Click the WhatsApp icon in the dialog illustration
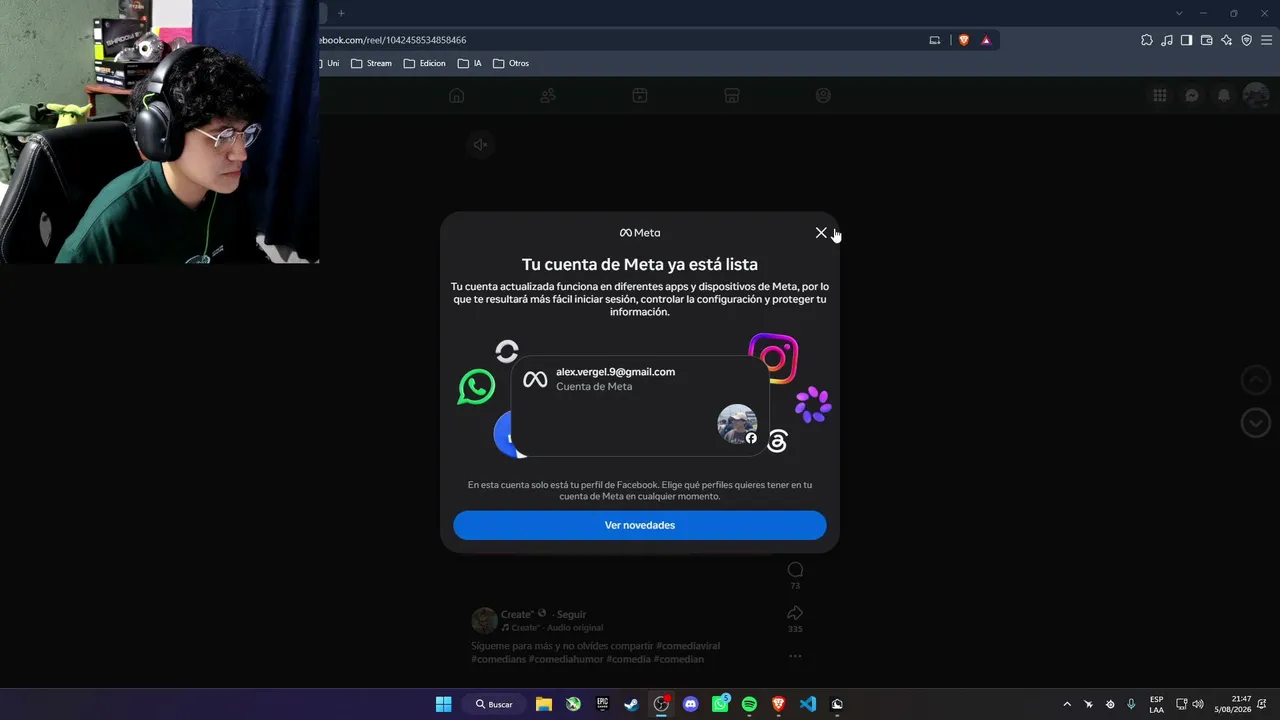1280x720 pixels. (x=476, y=387)
